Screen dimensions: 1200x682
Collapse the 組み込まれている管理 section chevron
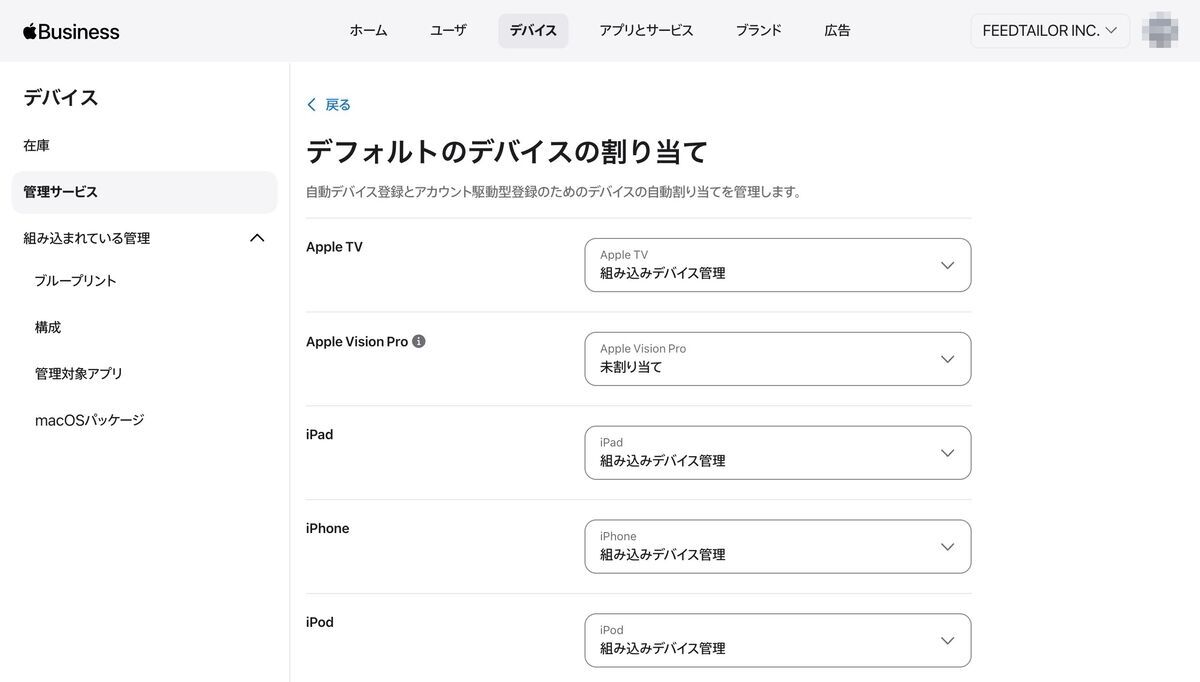coord(257,238)
